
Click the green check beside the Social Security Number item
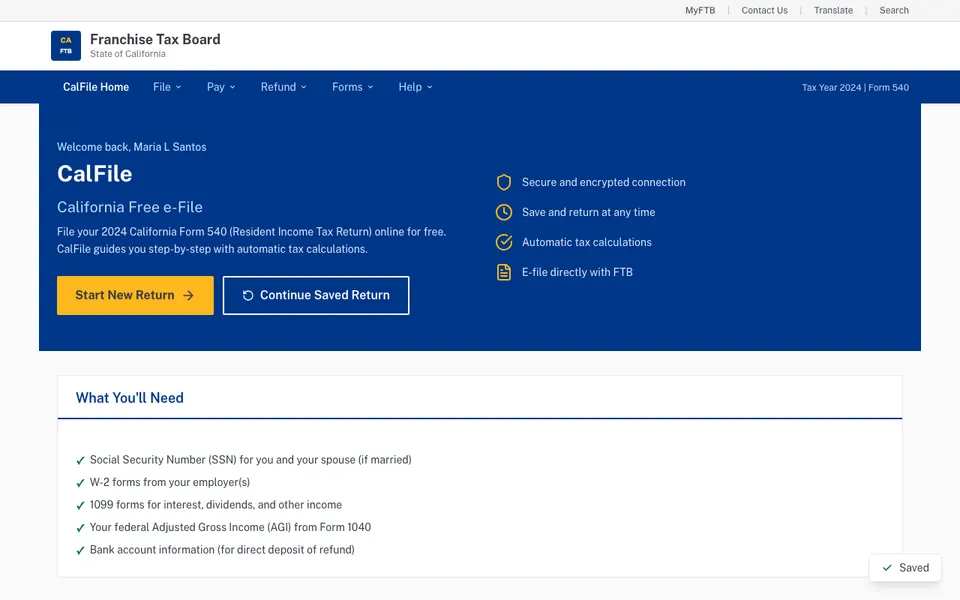point(80,460)
